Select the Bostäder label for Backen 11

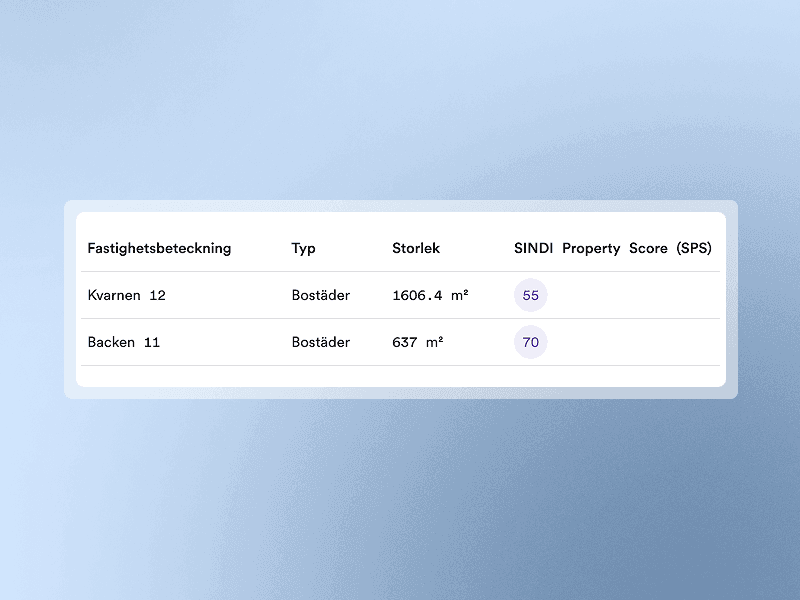tap(321, 342)
